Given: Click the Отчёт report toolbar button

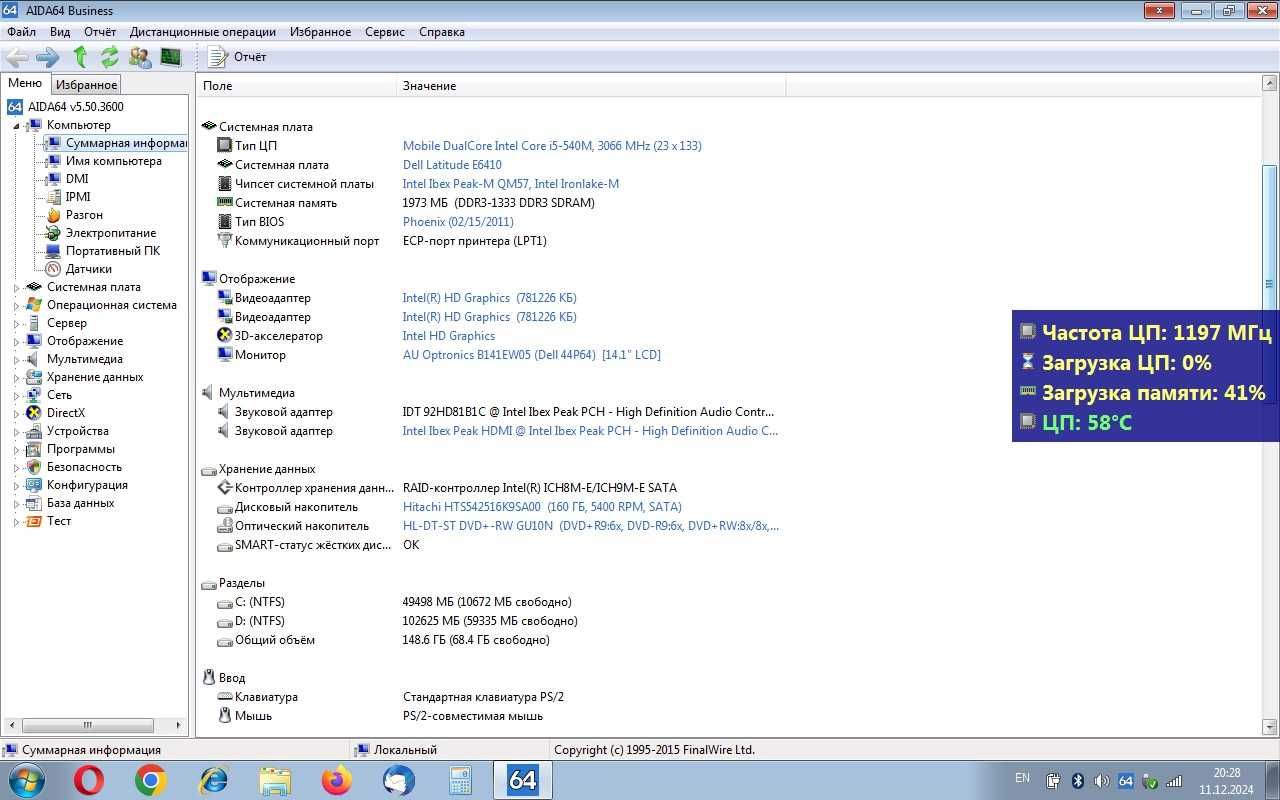Looking at the screenshot, I should coord(237,57).
